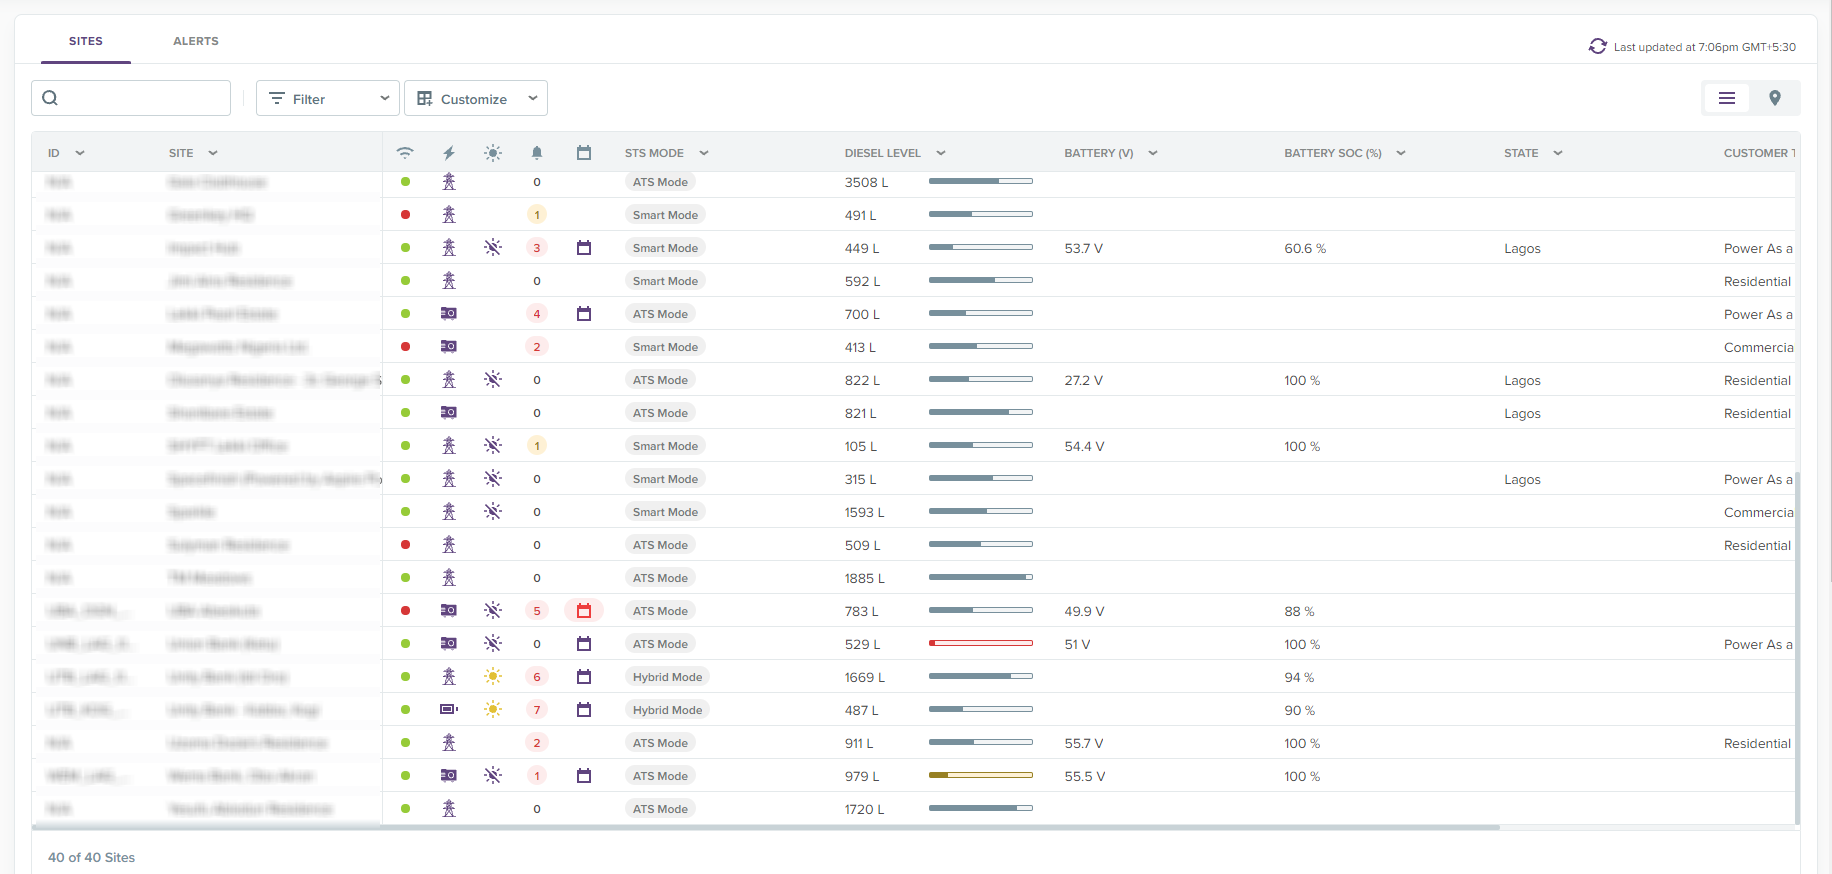Screen dimensions: 1832x874
Task: Click alert count 4 badge in 700 L row
Action: [537, 314]
